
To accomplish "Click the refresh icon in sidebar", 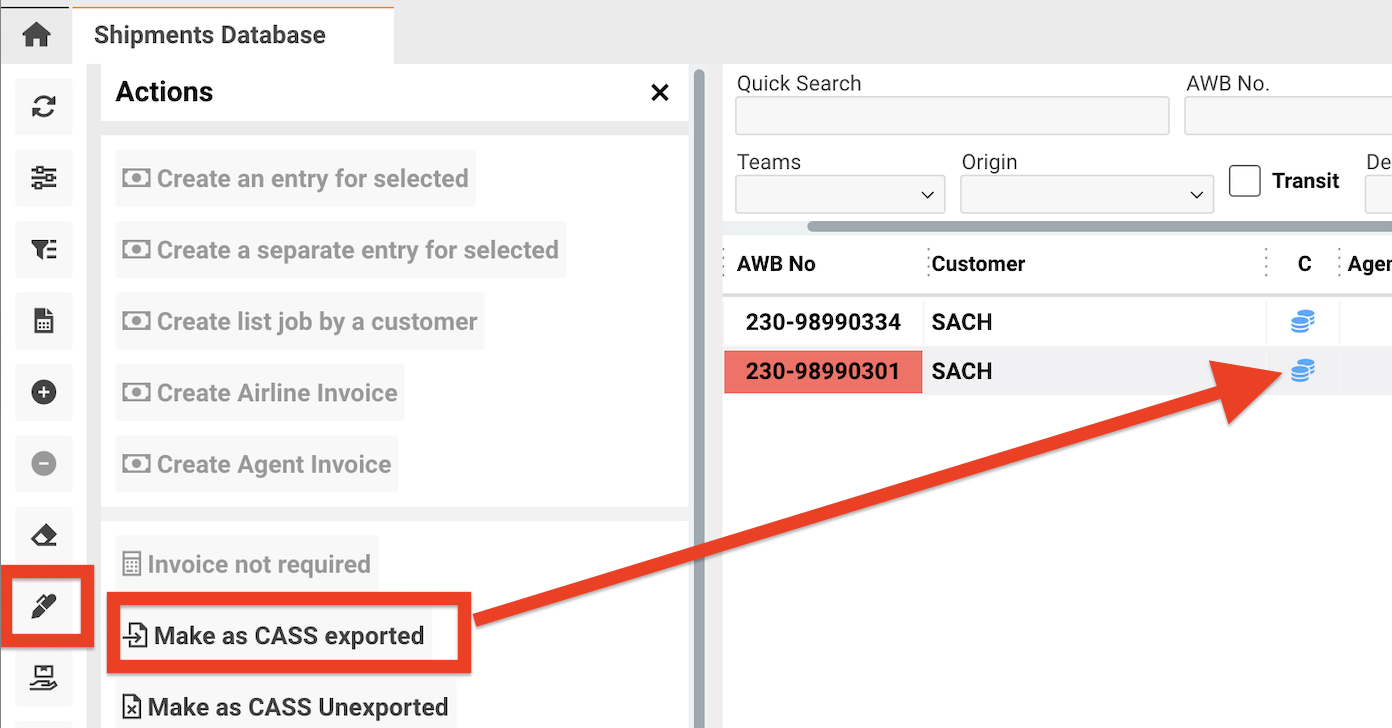I will point(44,107).
